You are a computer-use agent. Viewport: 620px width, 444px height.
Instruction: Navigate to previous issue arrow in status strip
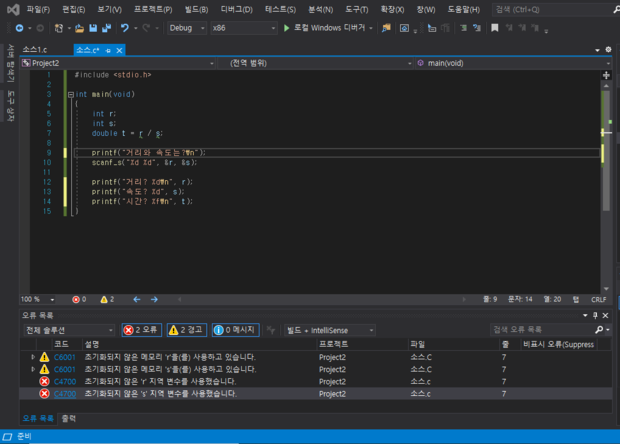click(136, 299)
